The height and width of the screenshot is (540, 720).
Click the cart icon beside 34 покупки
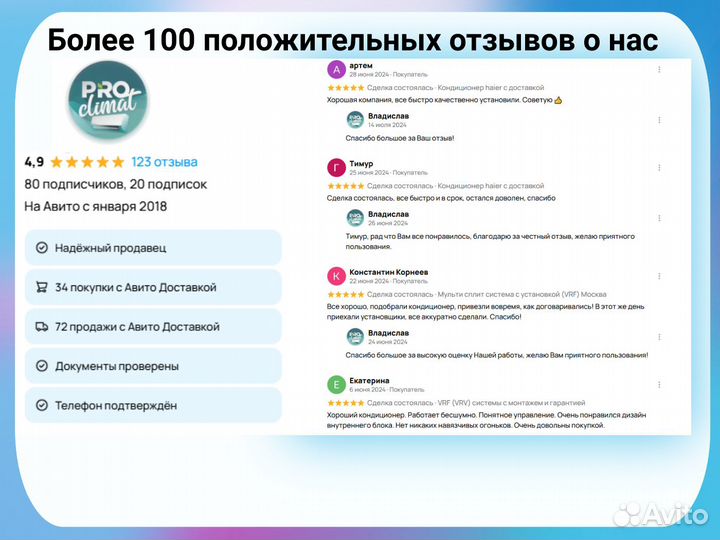(42, 287)
